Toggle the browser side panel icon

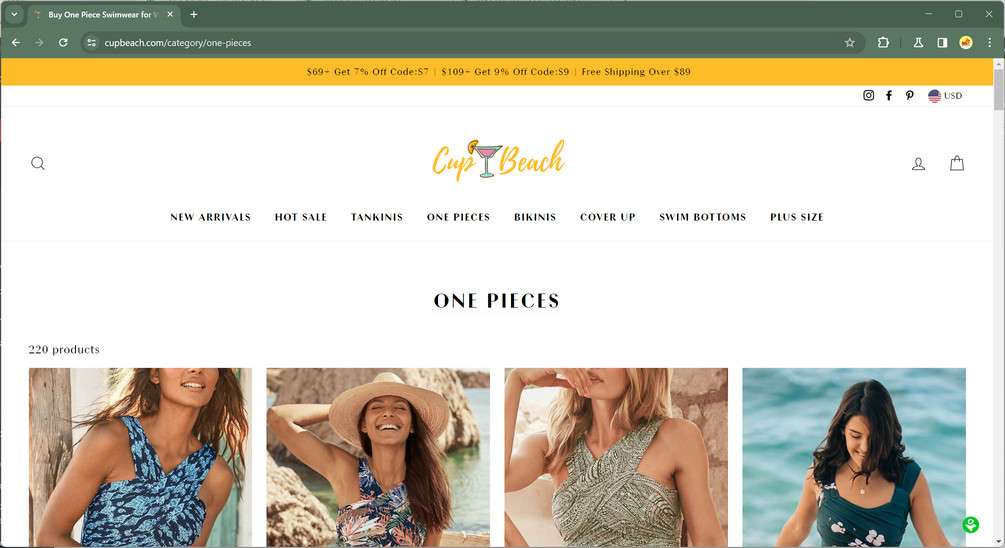(x=942, y=42)
